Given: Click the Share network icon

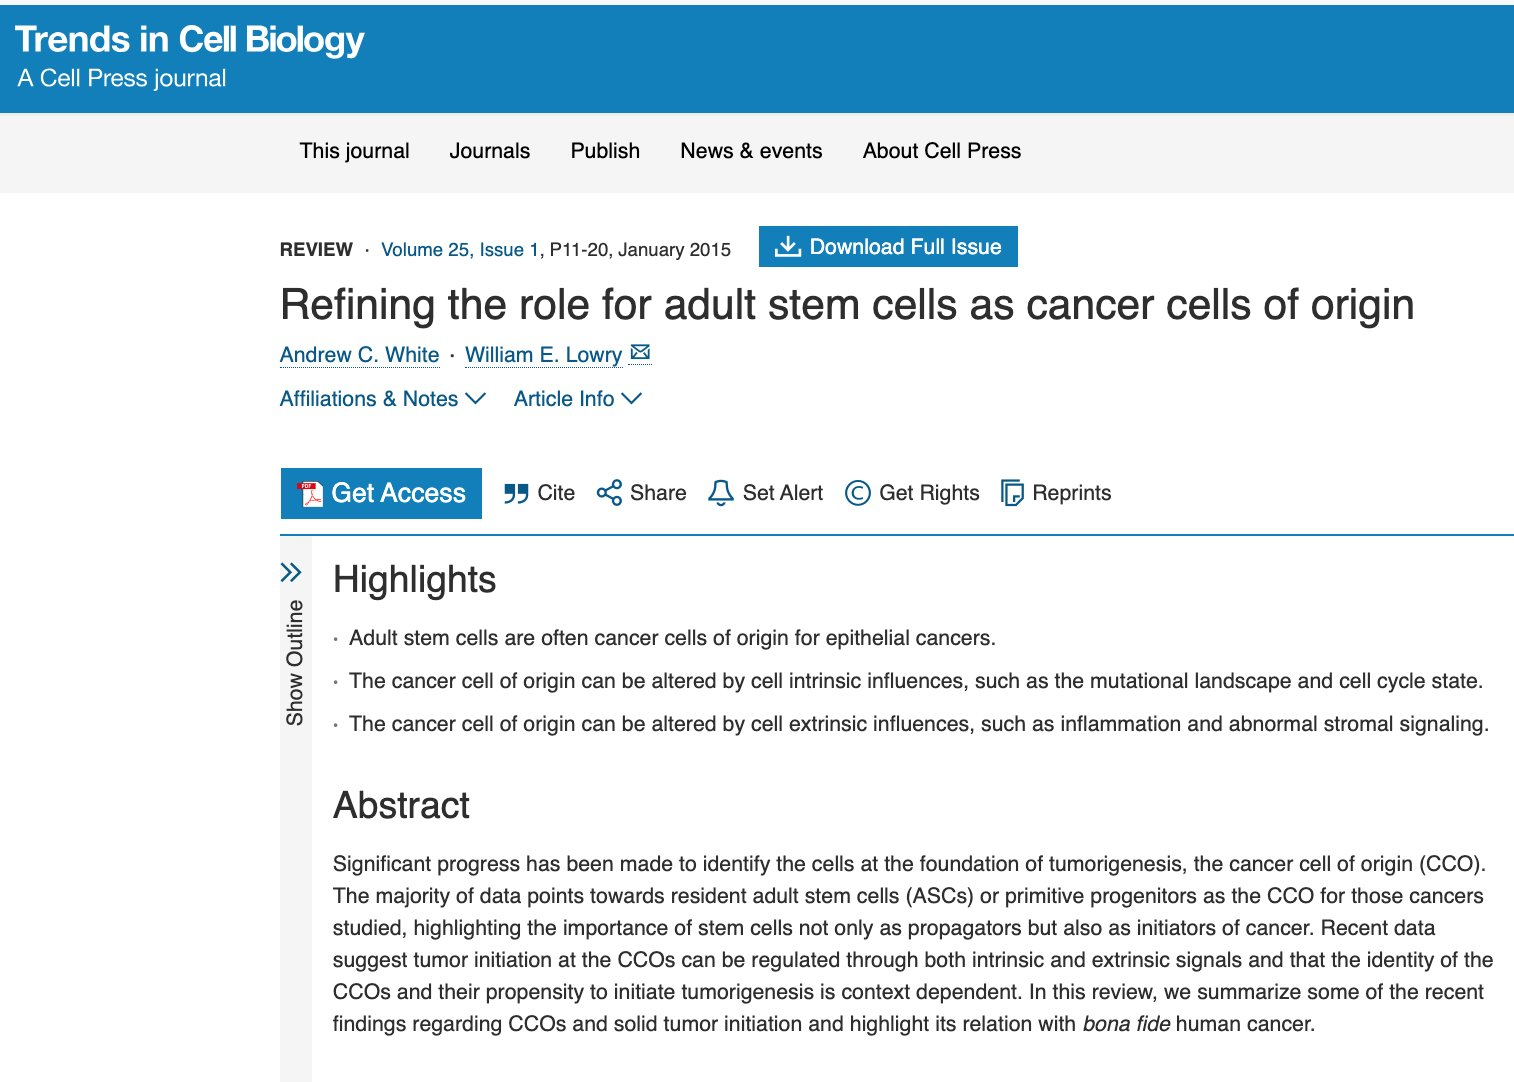Looking at the screenshot, I should (x=609, y=493).
